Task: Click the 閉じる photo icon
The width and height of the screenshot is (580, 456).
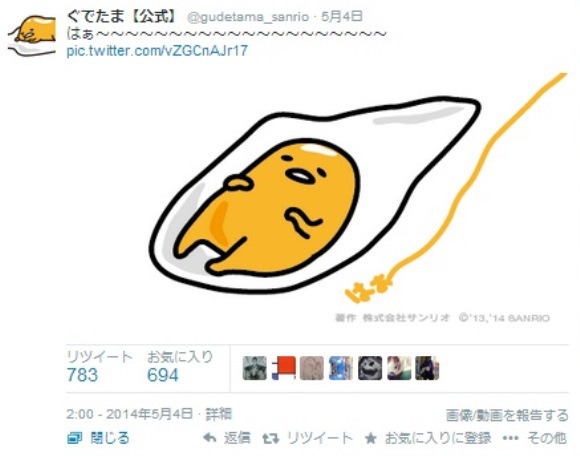Action: [75, 438]
